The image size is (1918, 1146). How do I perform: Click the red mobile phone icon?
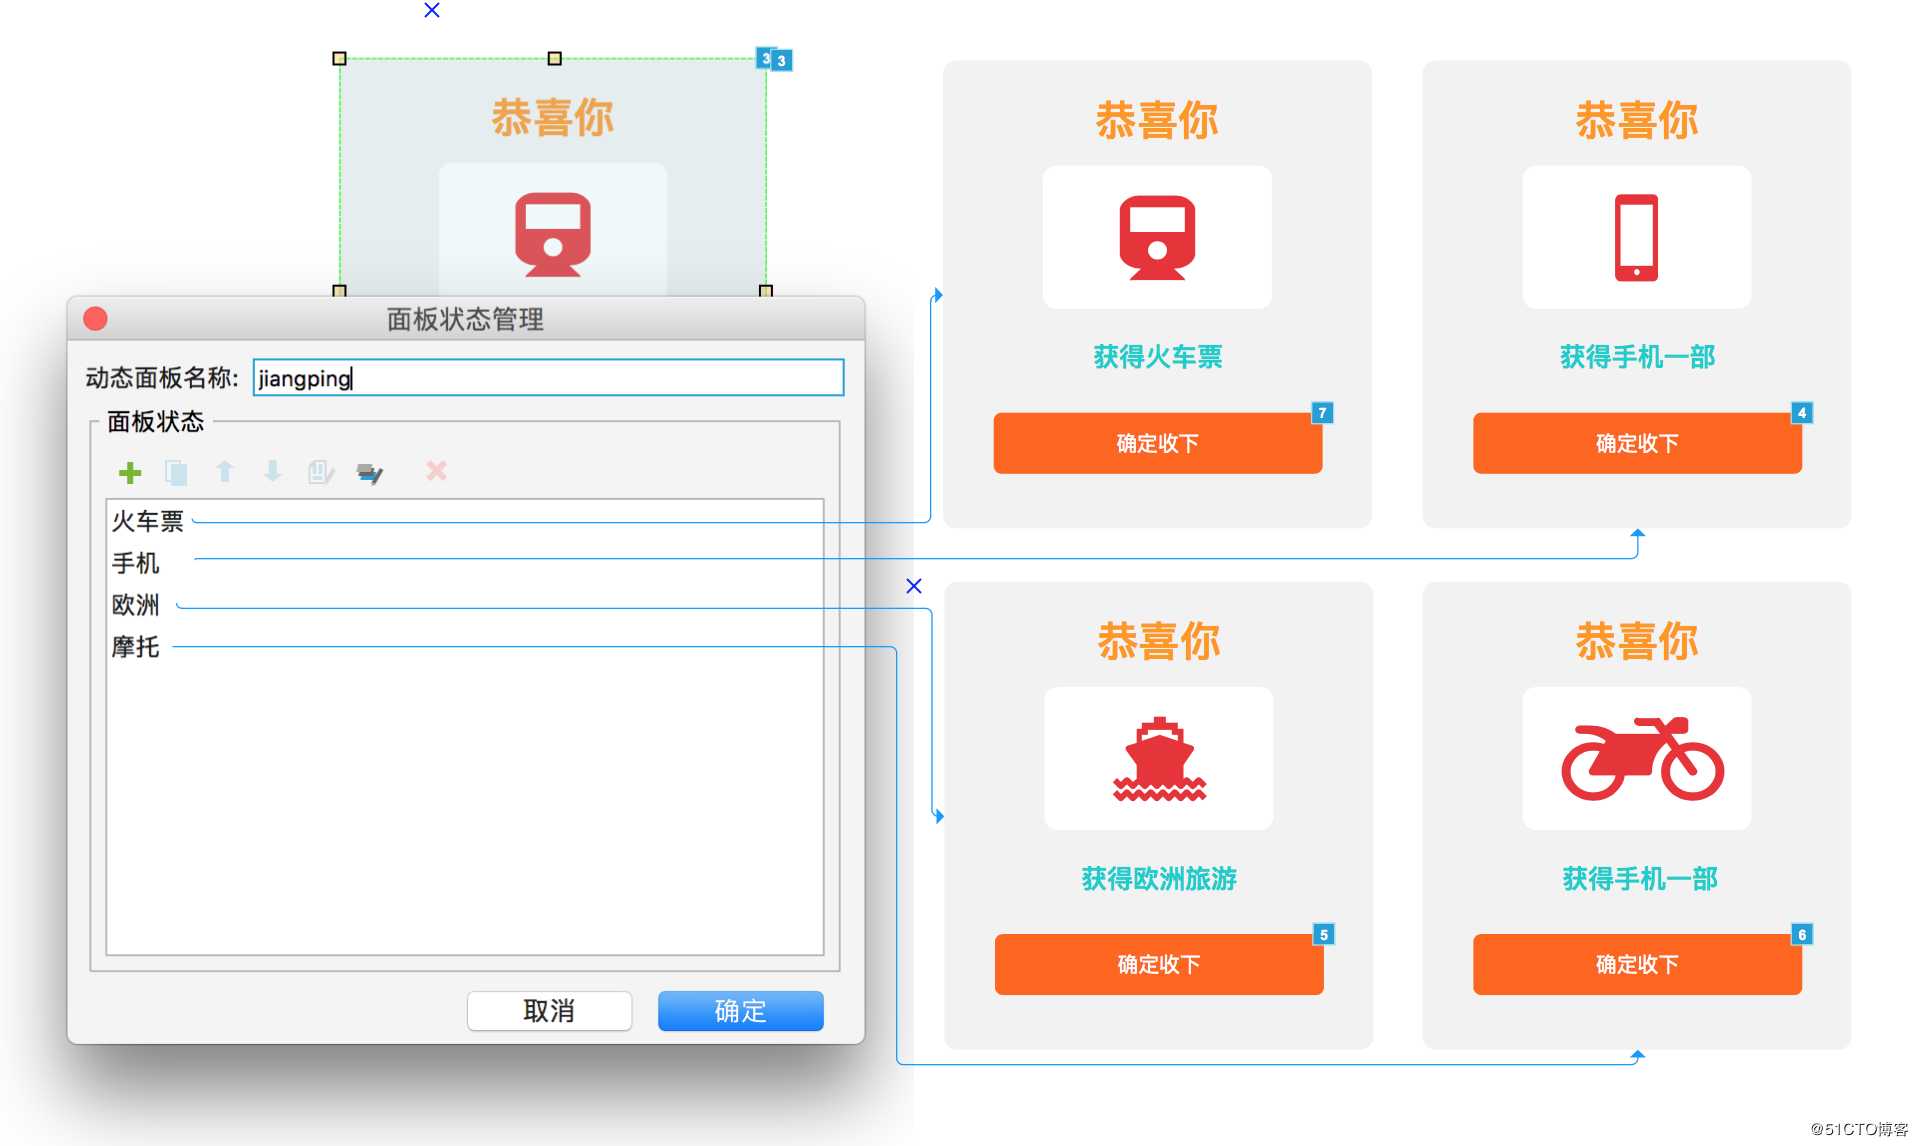click(x=1636, y=237)
